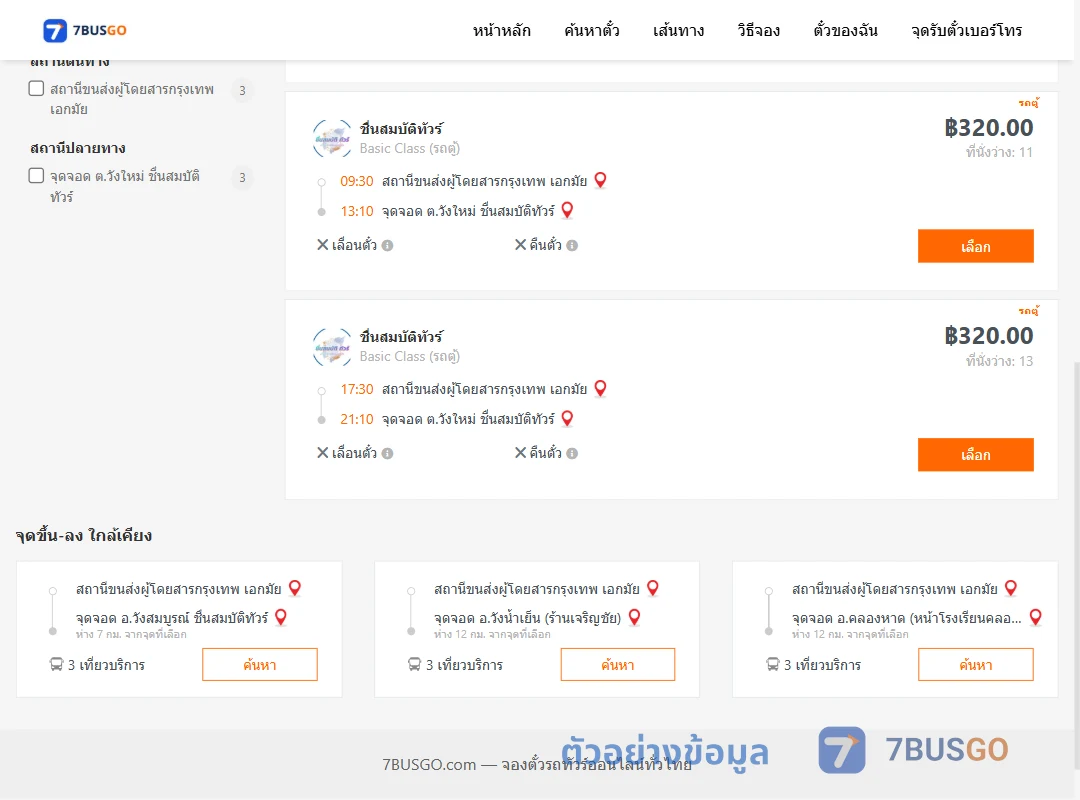Search nearby route to อ.วังสมบูรณ์ ชื่นสมบัติทัวร์

coord(260,664)
